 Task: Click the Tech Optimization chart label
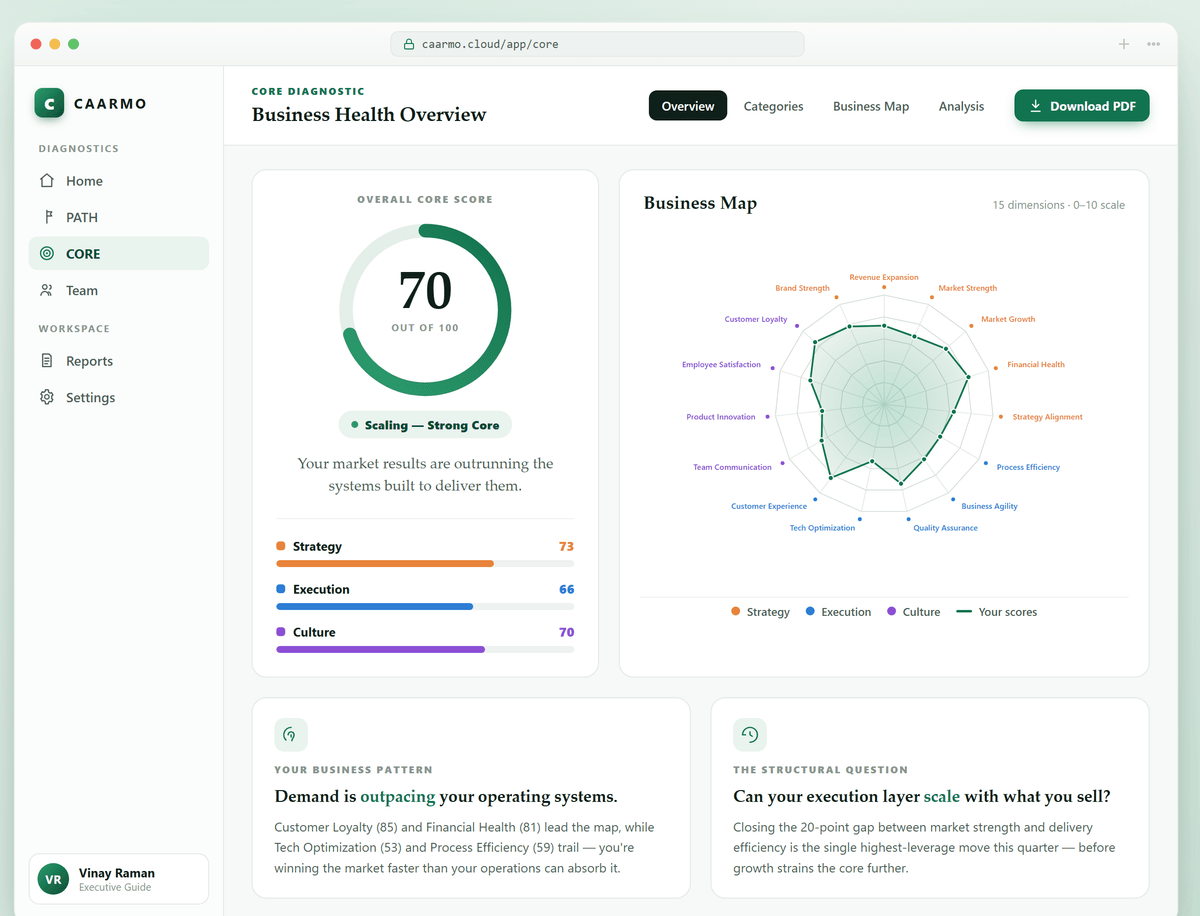[822, 528]
